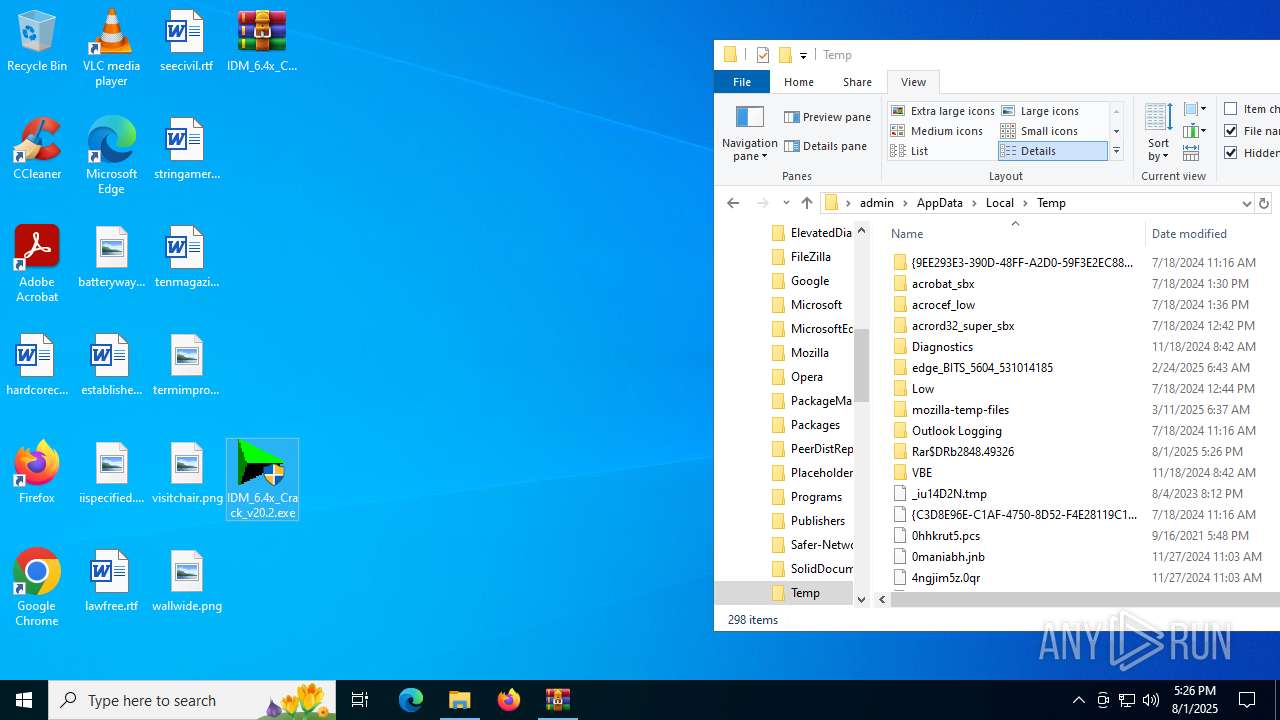Expand the Layout gallery more options
Screen dimensions: 1280x720
click(1116, 152)
